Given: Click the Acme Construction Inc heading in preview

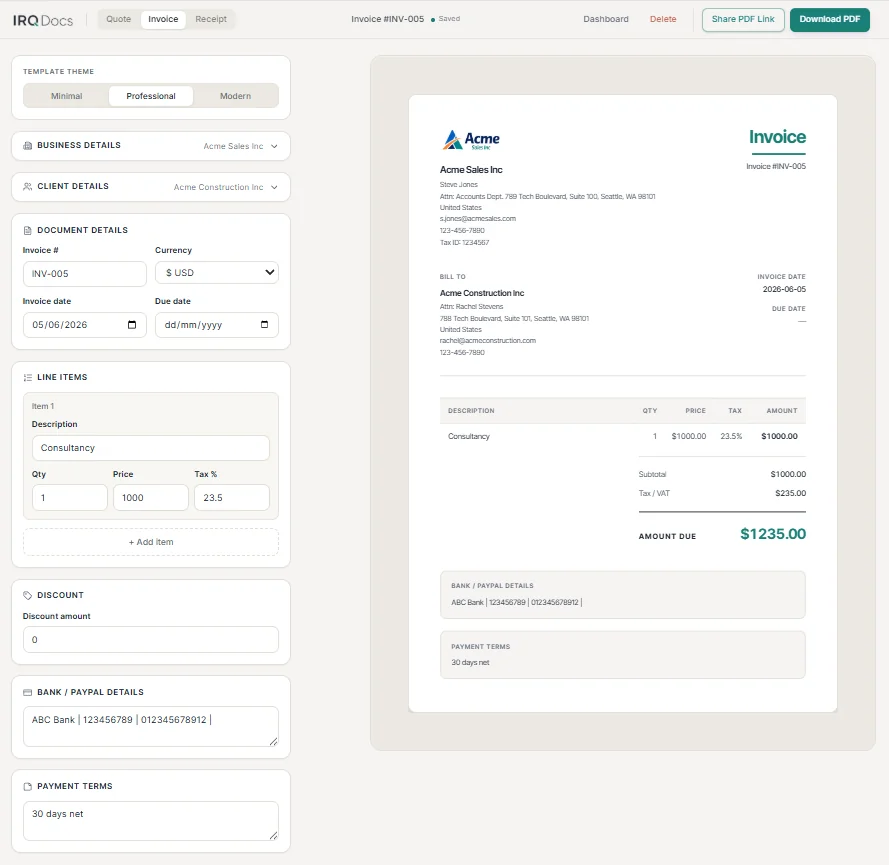Looking at the screenshot, I should (482, 293).
